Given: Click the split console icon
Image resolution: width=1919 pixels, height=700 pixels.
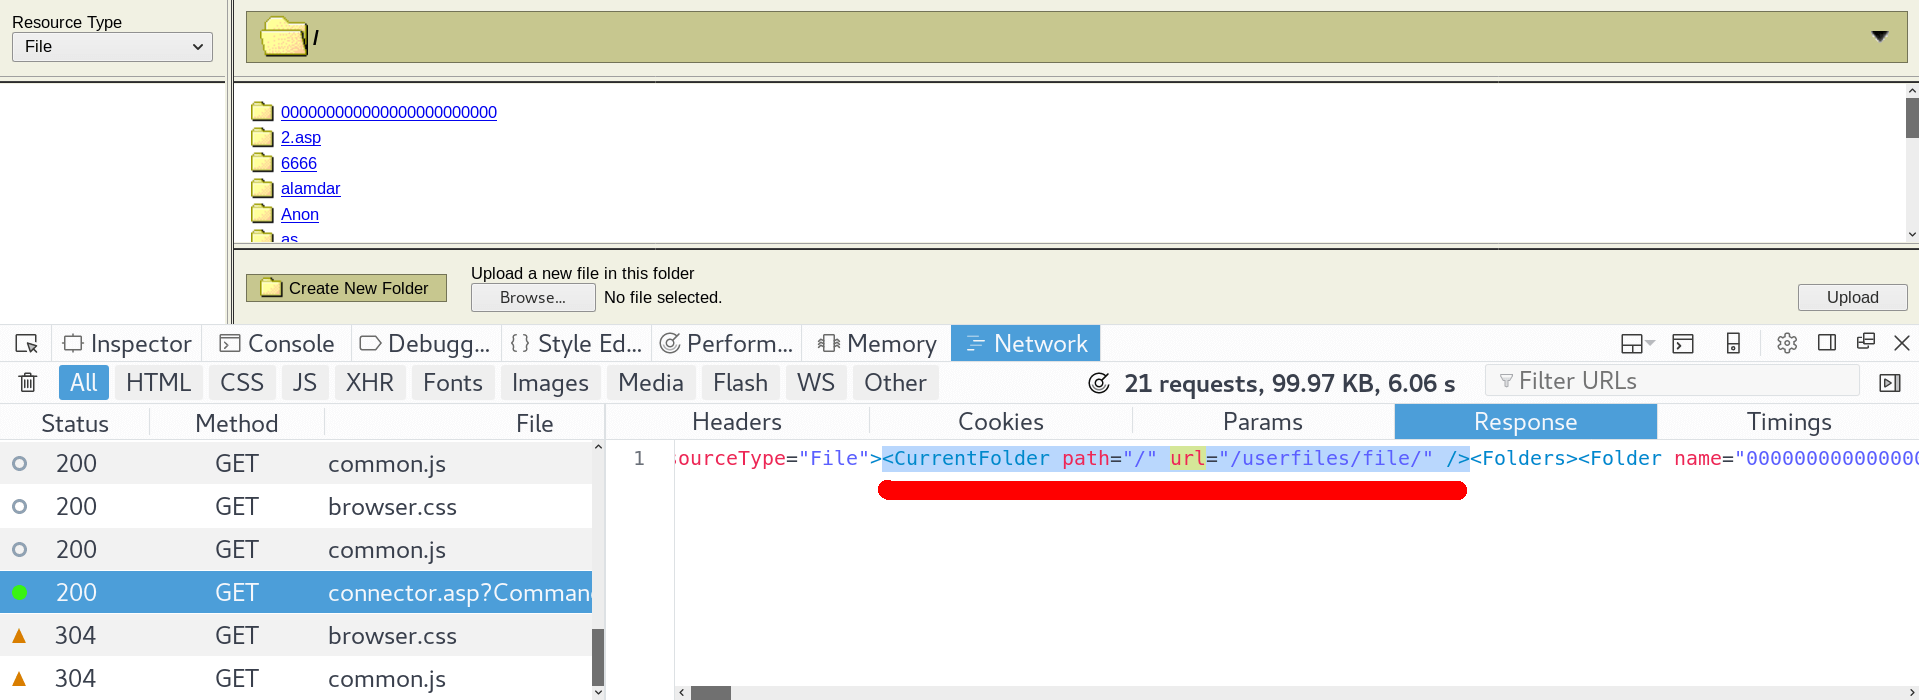Looking at the screenshot, I should coord(1683,344).
